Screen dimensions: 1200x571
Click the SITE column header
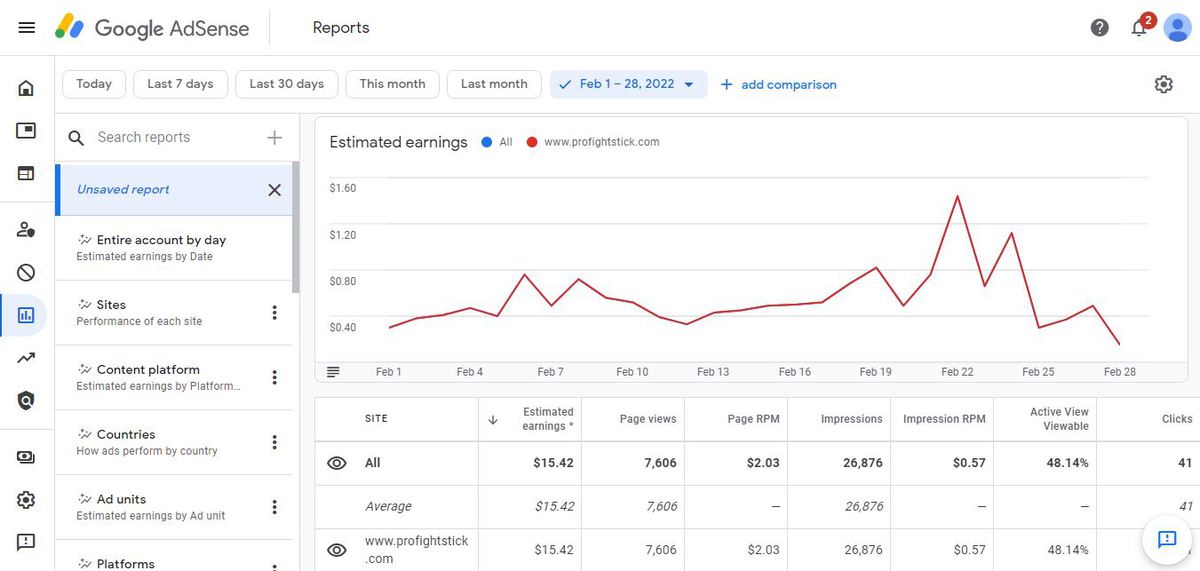click(x=376, y=419)
